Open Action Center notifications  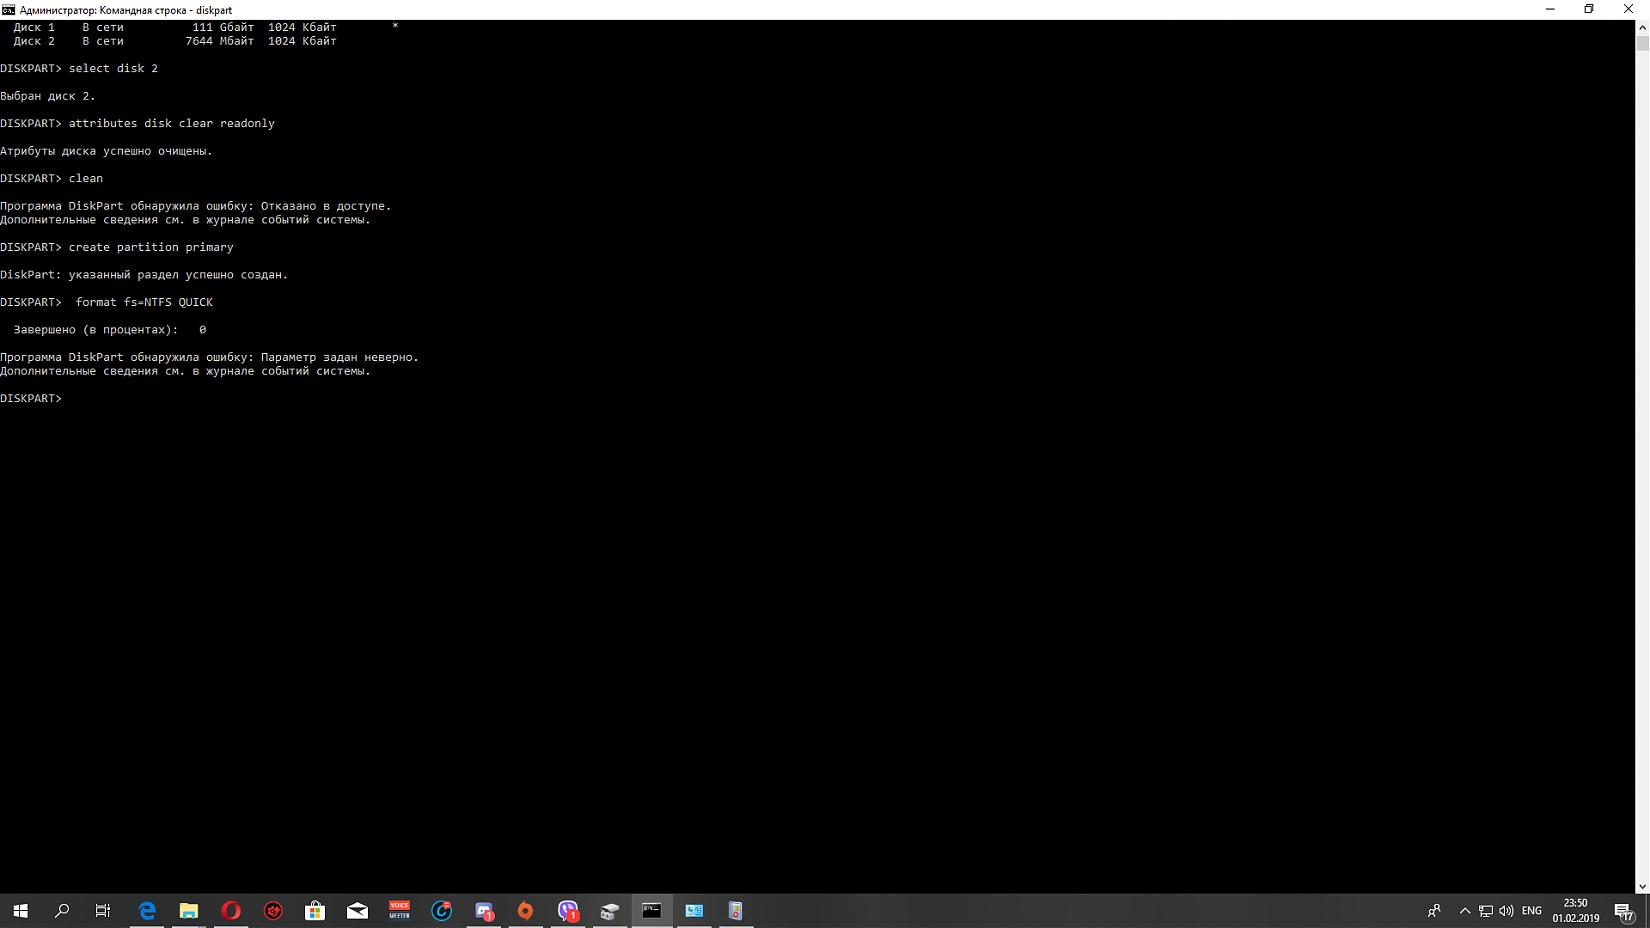[1625, 911]
